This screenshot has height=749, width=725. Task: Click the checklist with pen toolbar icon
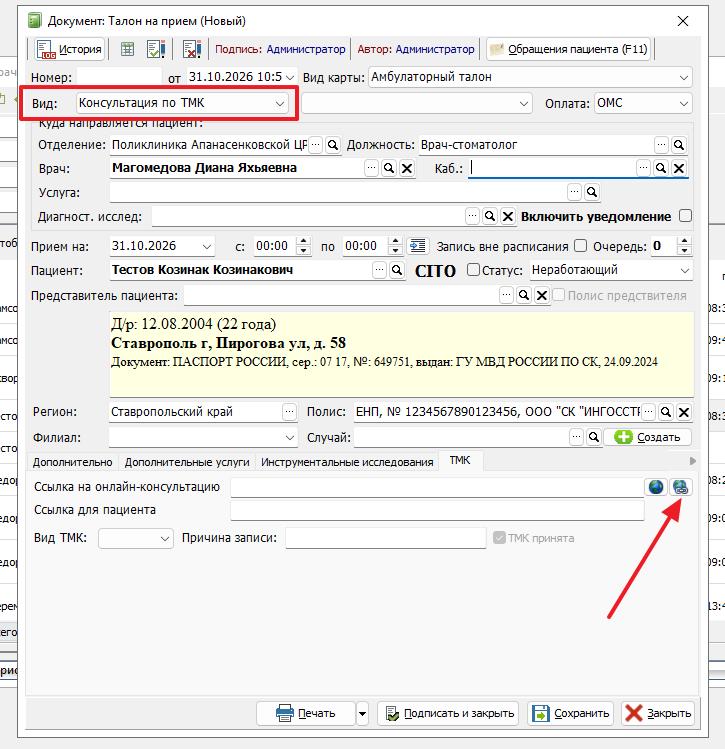point(156,49)
